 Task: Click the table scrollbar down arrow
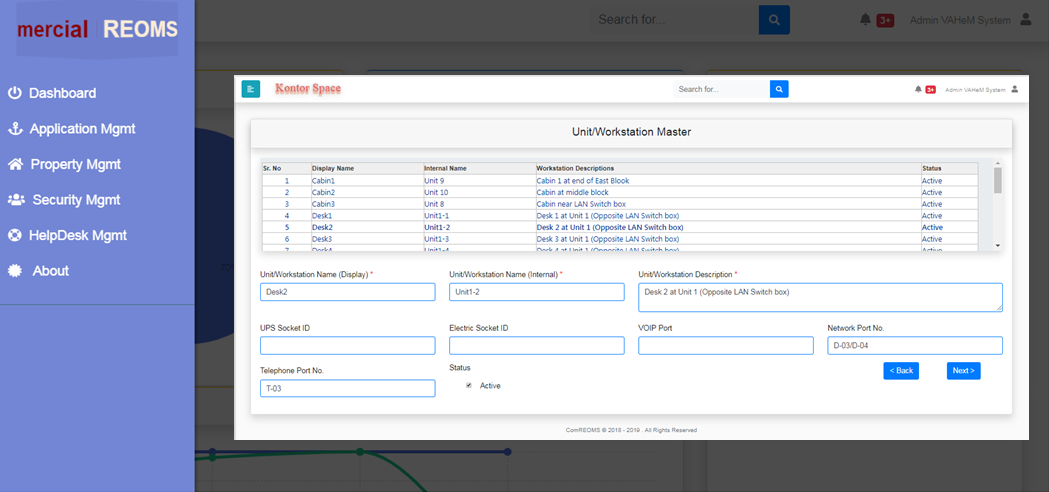[x=997, y=246]
